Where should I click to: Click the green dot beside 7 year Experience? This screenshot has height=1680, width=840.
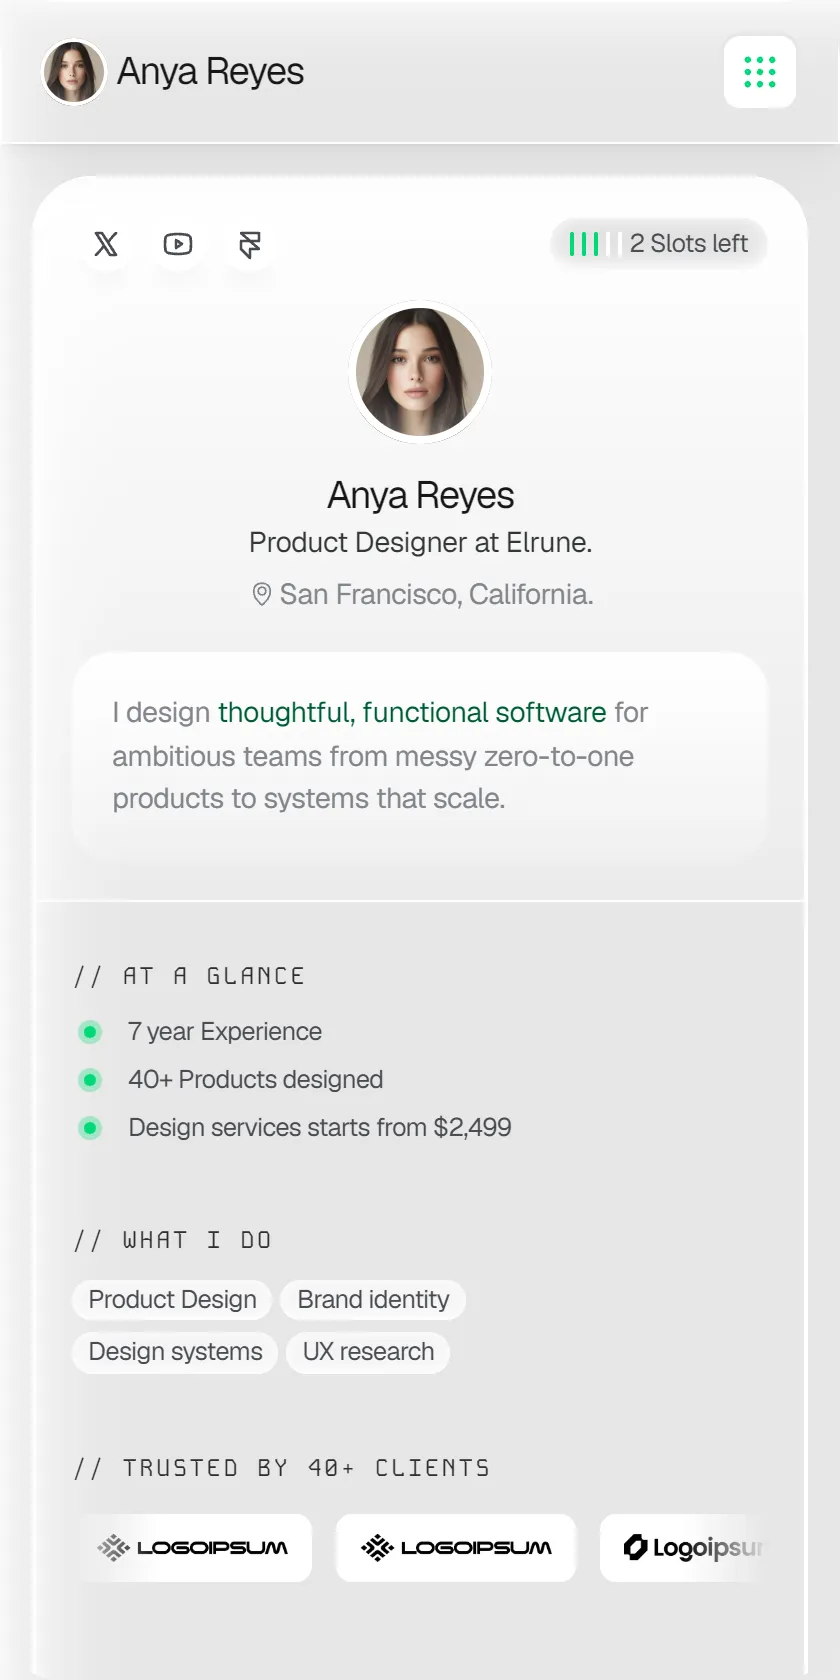pyautogui.click(x=90, y=1032)
